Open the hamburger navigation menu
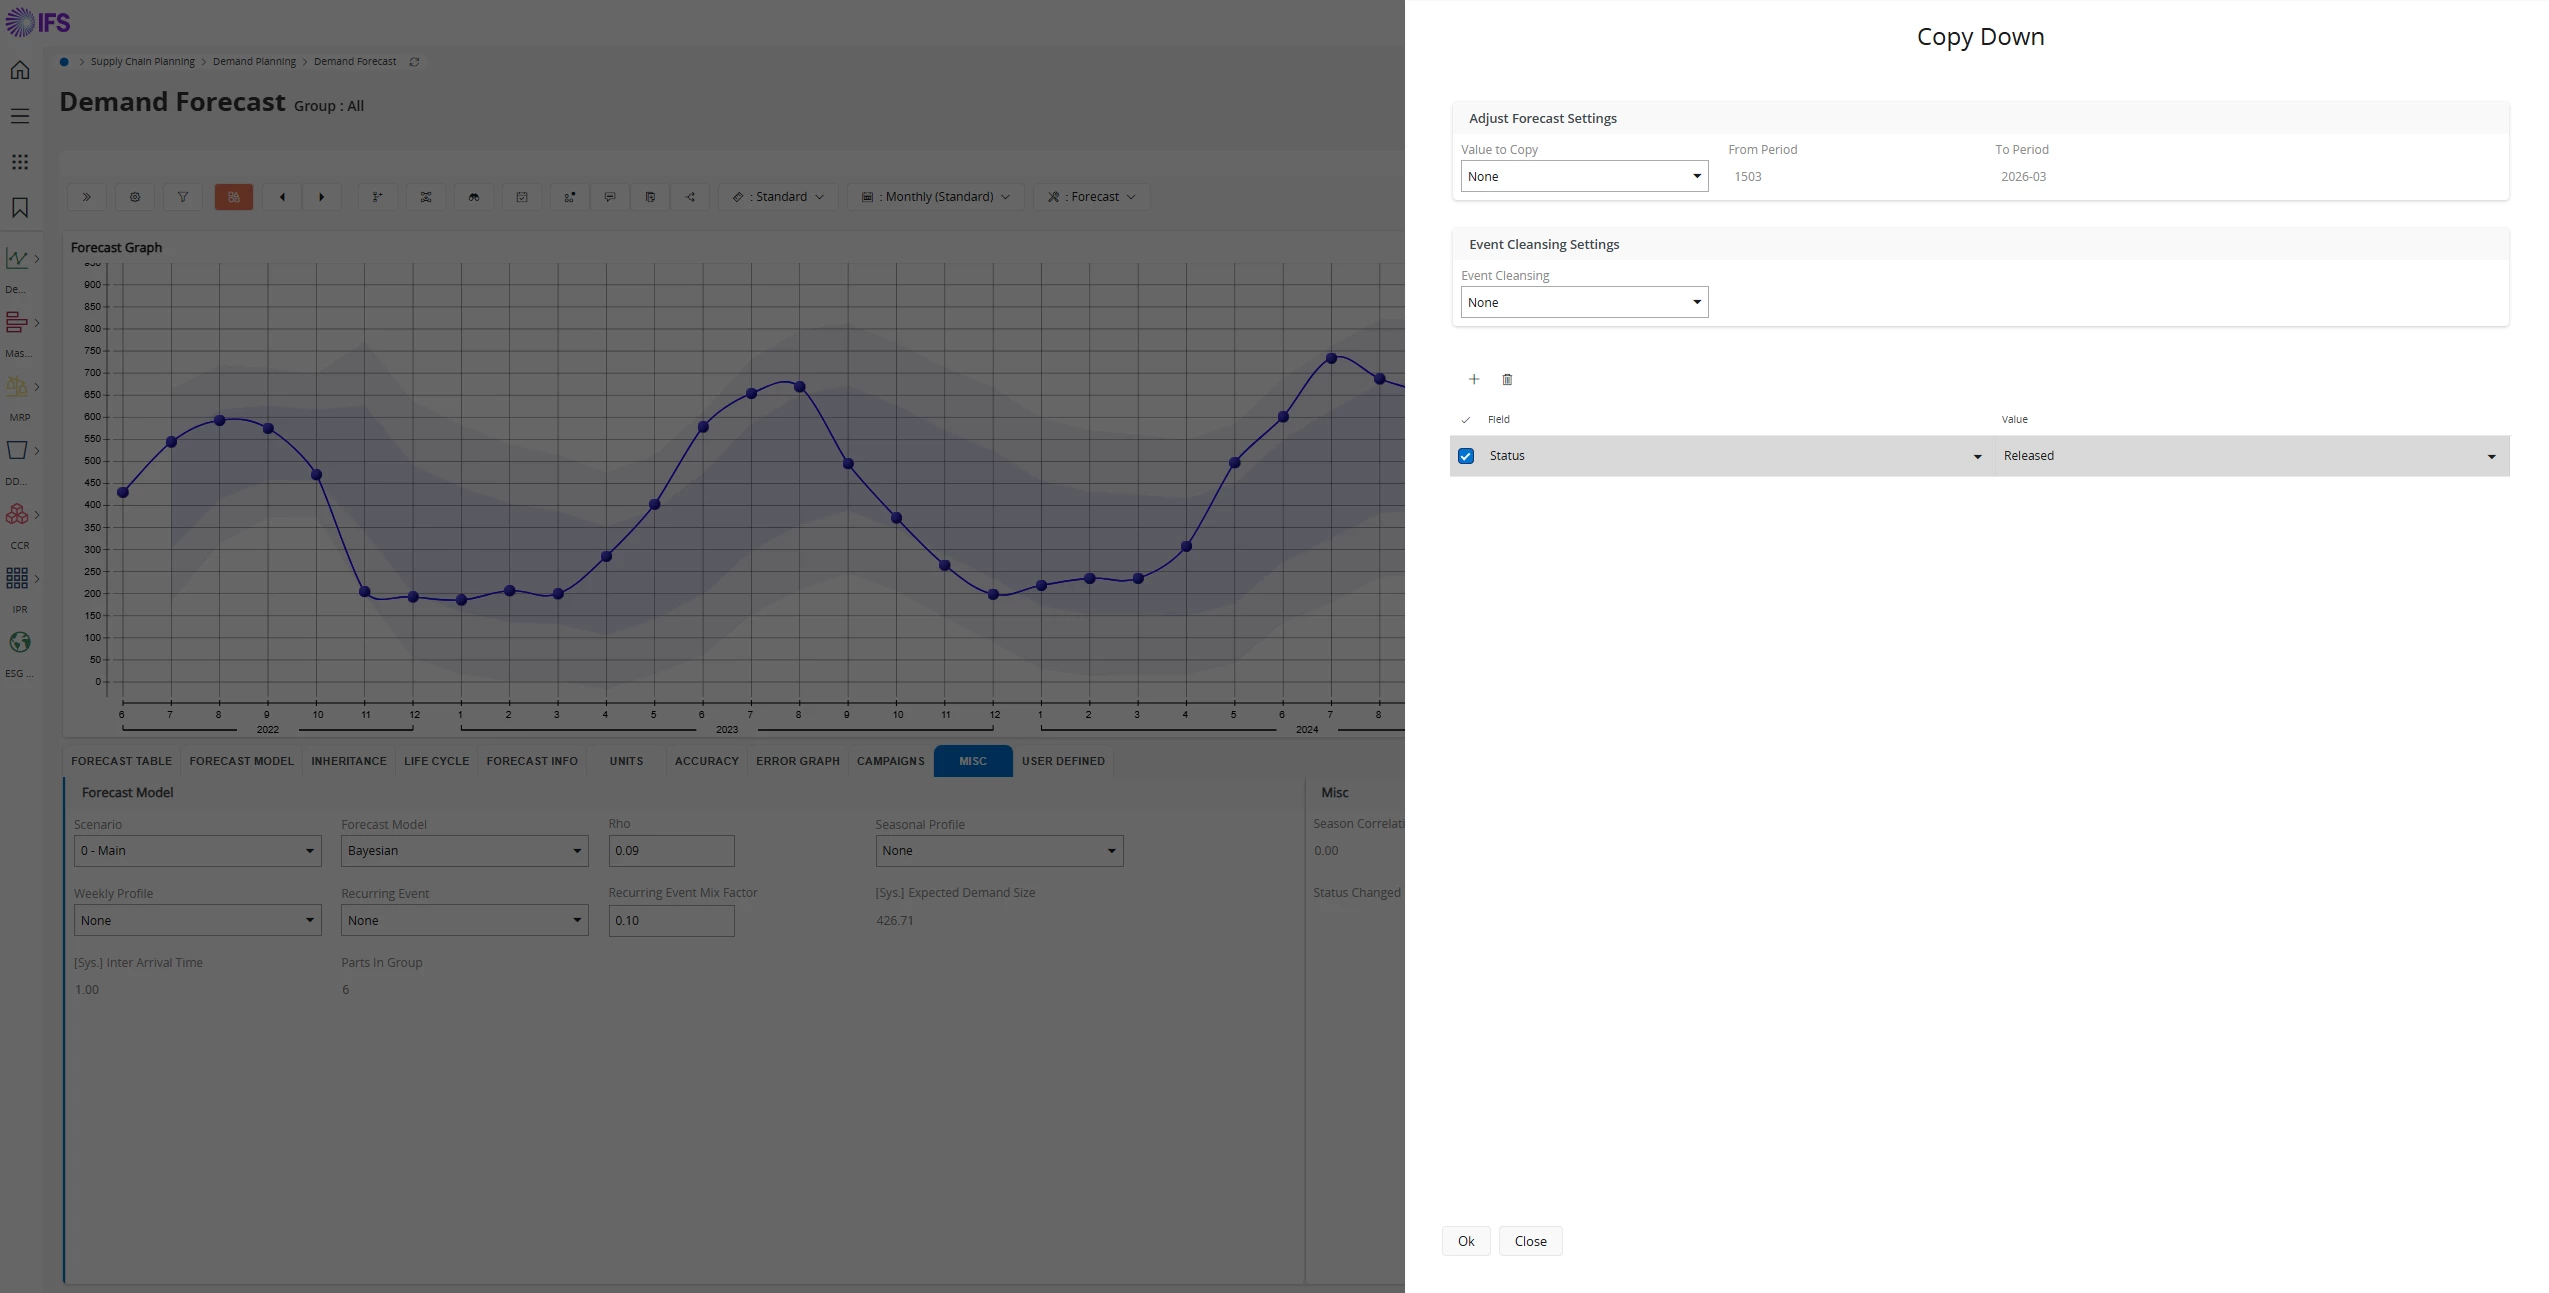Viewport: 2549px width, 1293px height. 20,116
